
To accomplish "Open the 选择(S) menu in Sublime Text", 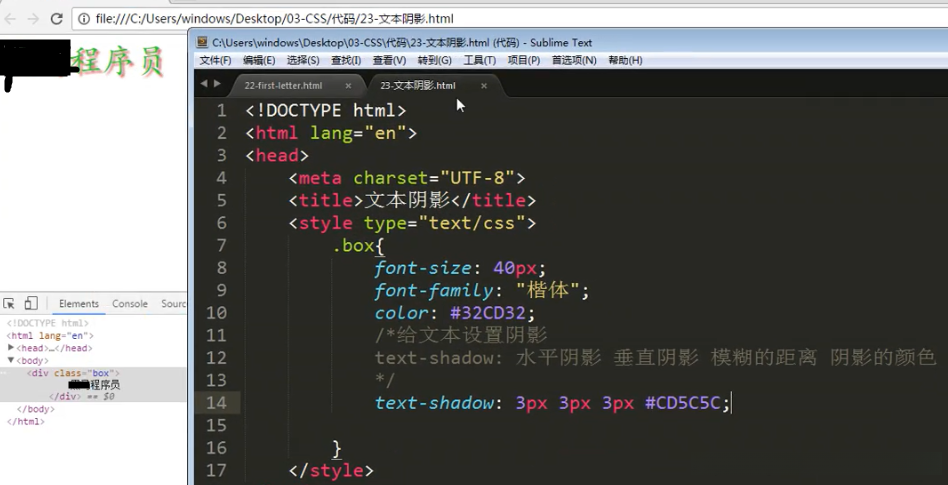I will pyautogui.click(x=303, y=60).
